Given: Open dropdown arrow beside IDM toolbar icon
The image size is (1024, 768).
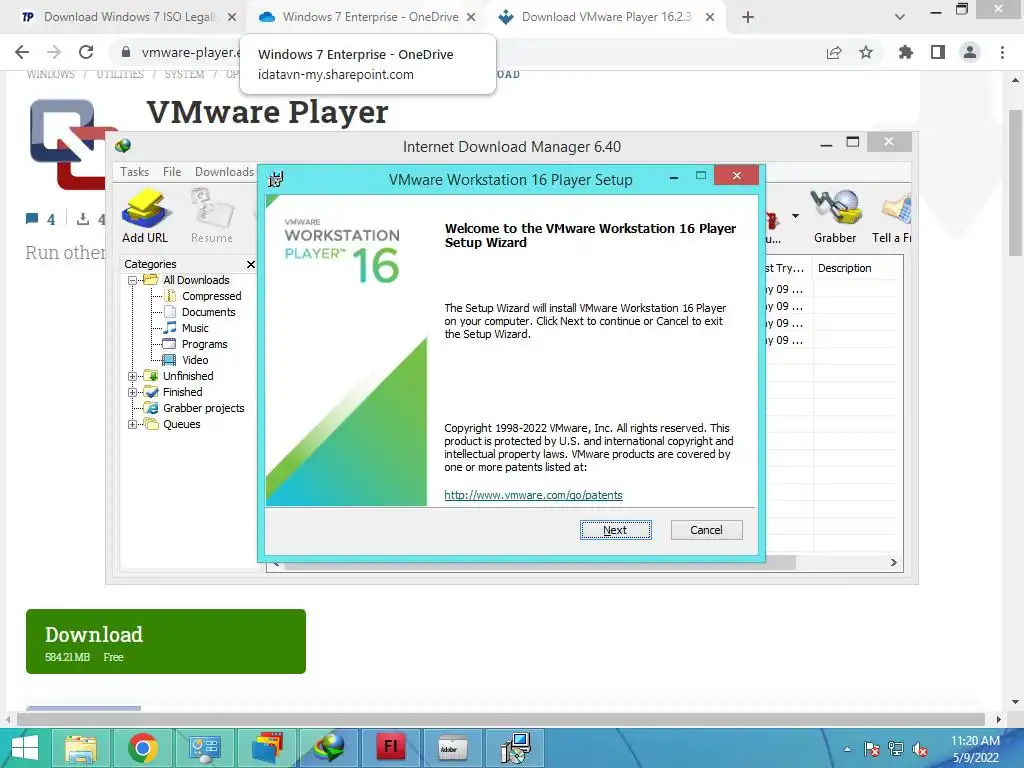Looking at the screenshot, I should click(795, 216).
